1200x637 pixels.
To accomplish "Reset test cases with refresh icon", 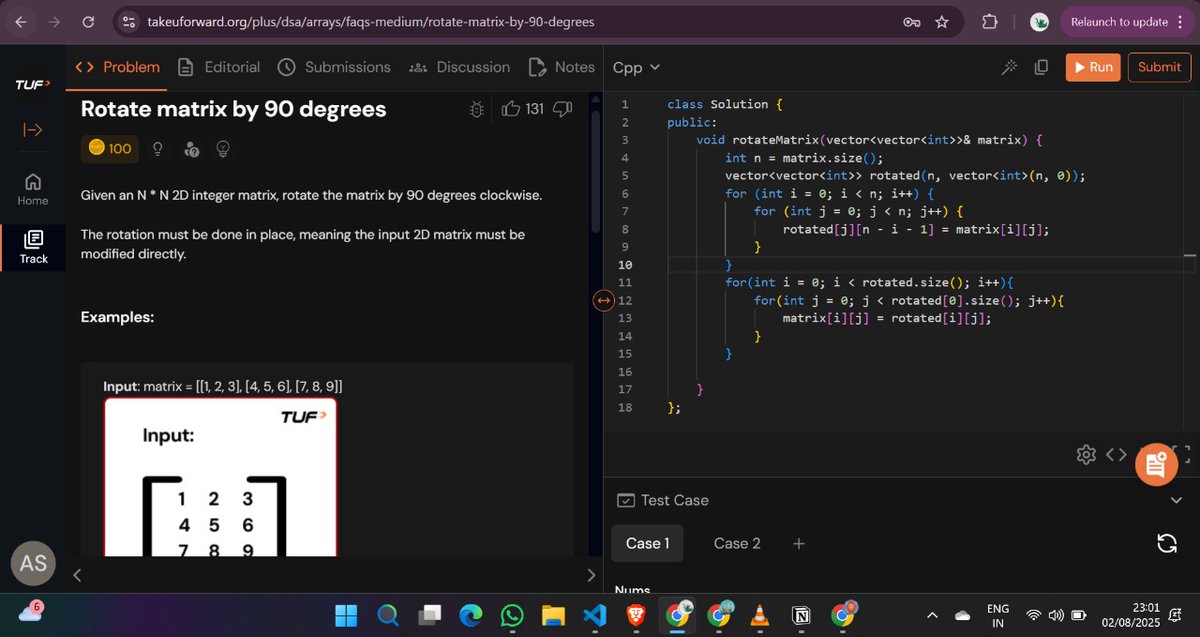I will [x=1165, y=543].
